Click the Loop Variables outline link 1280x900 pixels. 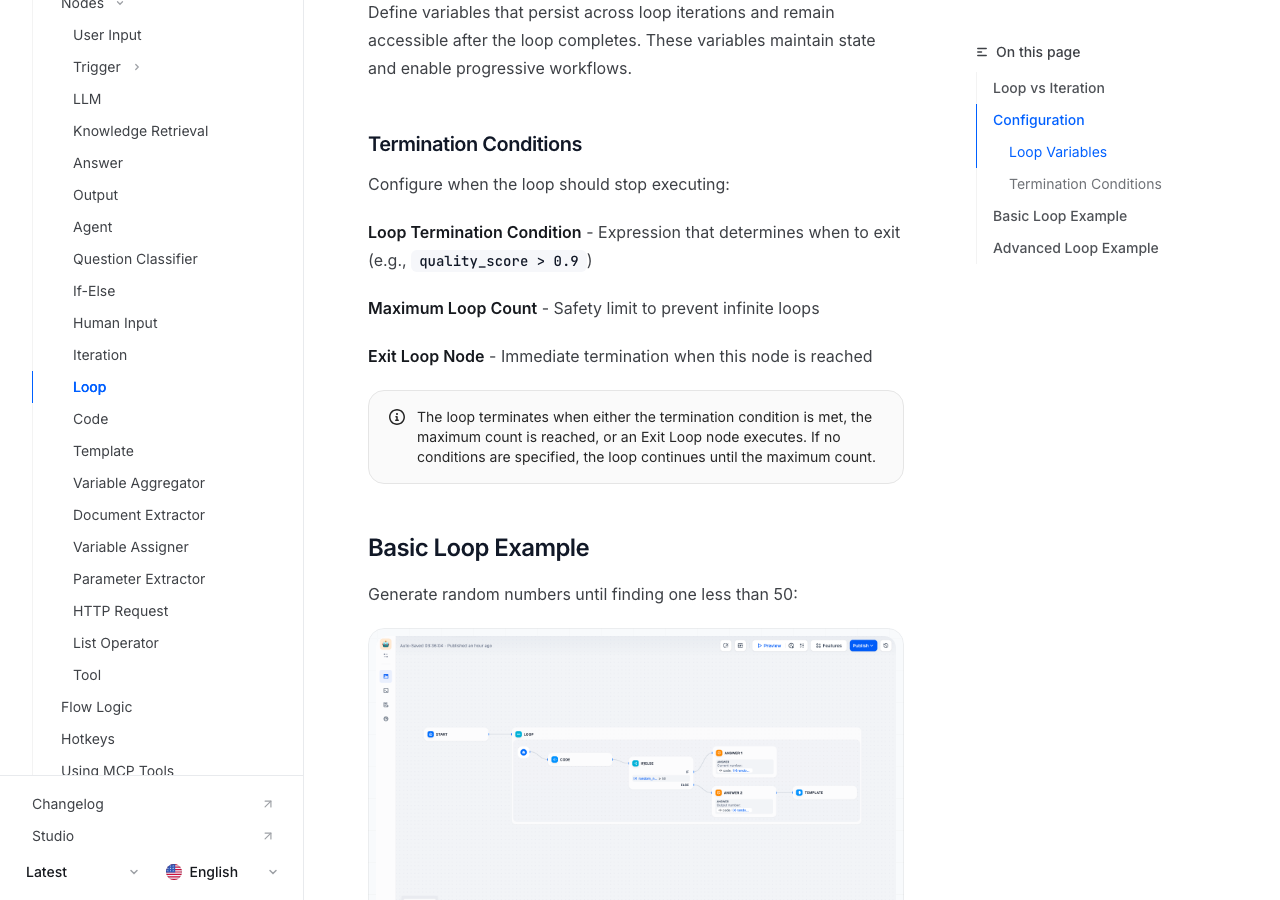click(1057, 152)
